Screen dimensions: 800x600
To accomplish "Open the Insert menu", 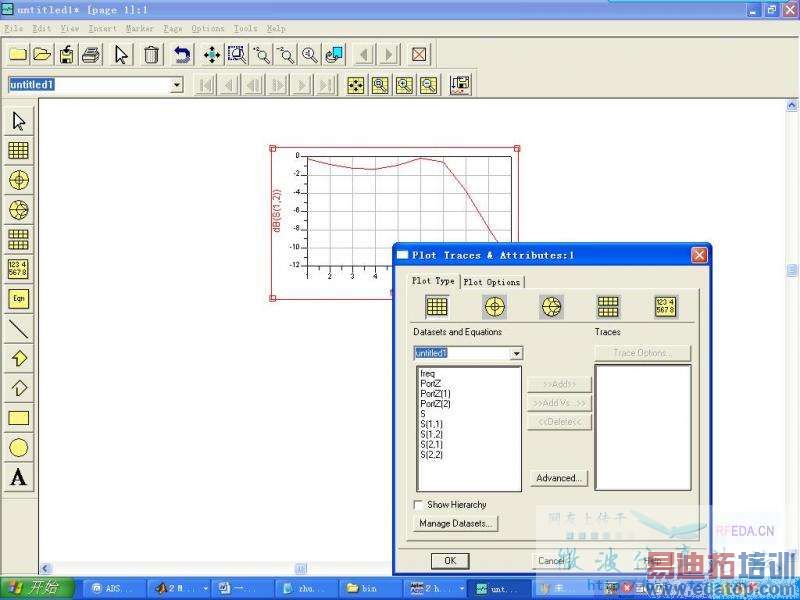I will pos(103,29).
